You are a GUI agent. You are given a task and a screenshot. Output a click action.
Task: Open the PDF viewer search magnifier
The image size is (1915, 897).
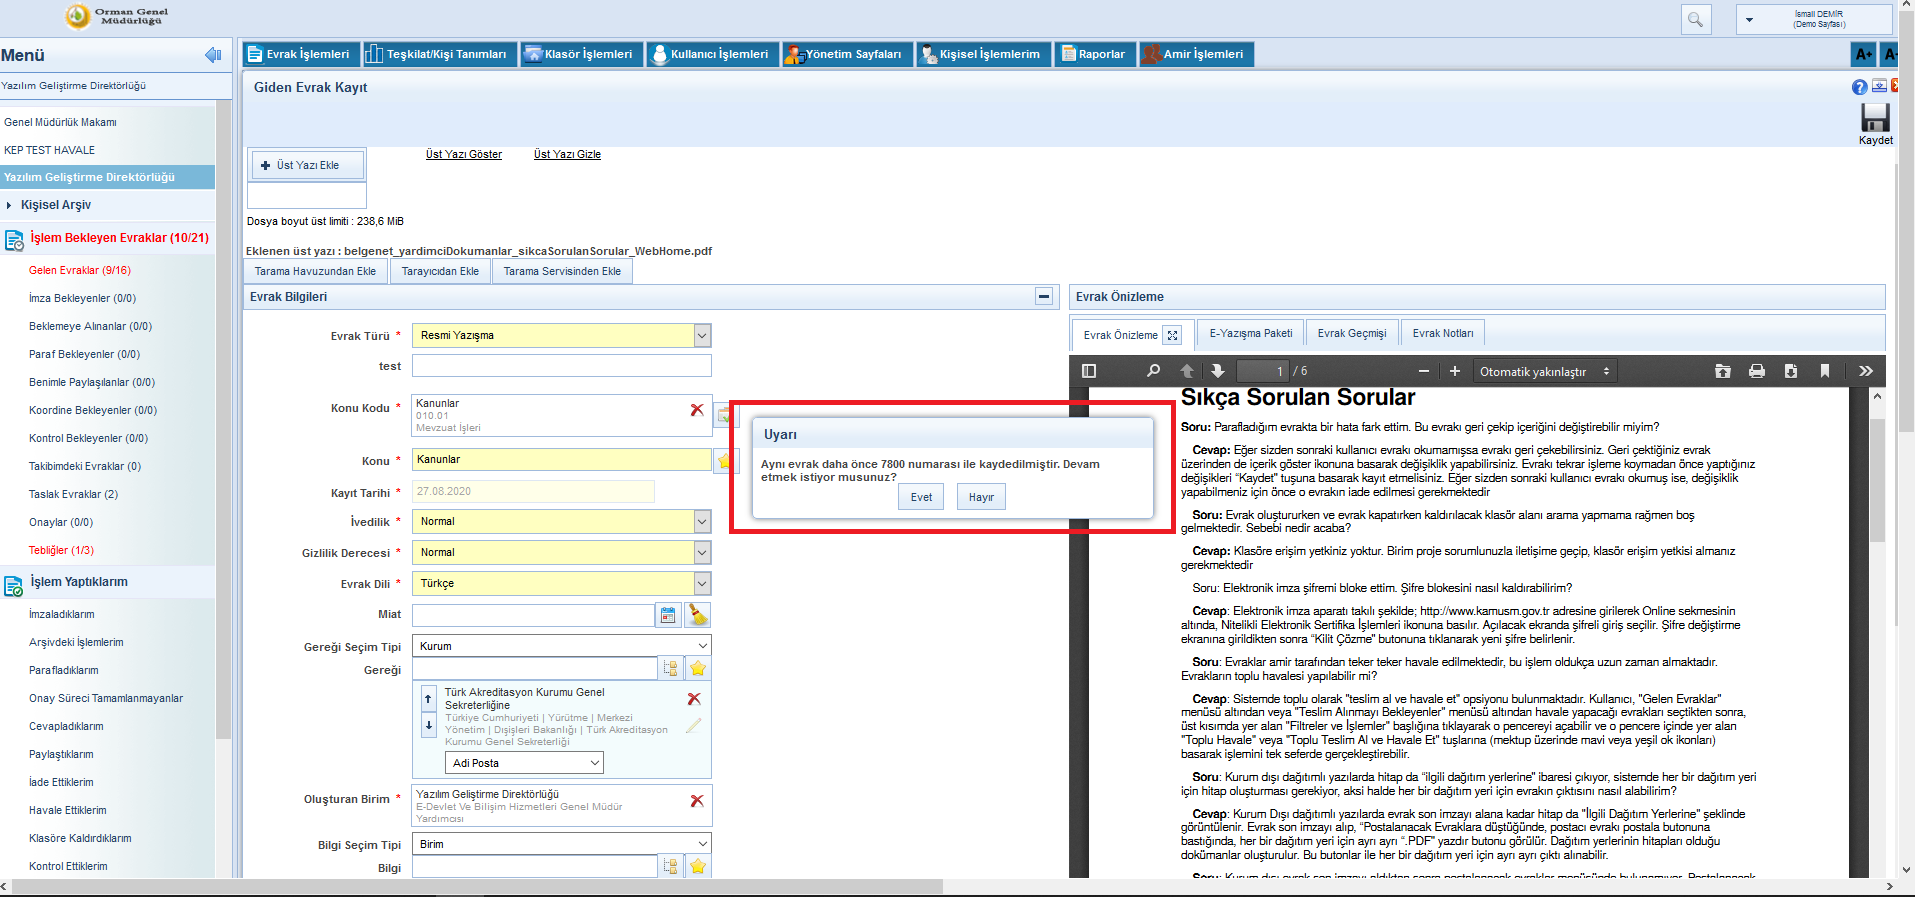tap(1153, 371)
